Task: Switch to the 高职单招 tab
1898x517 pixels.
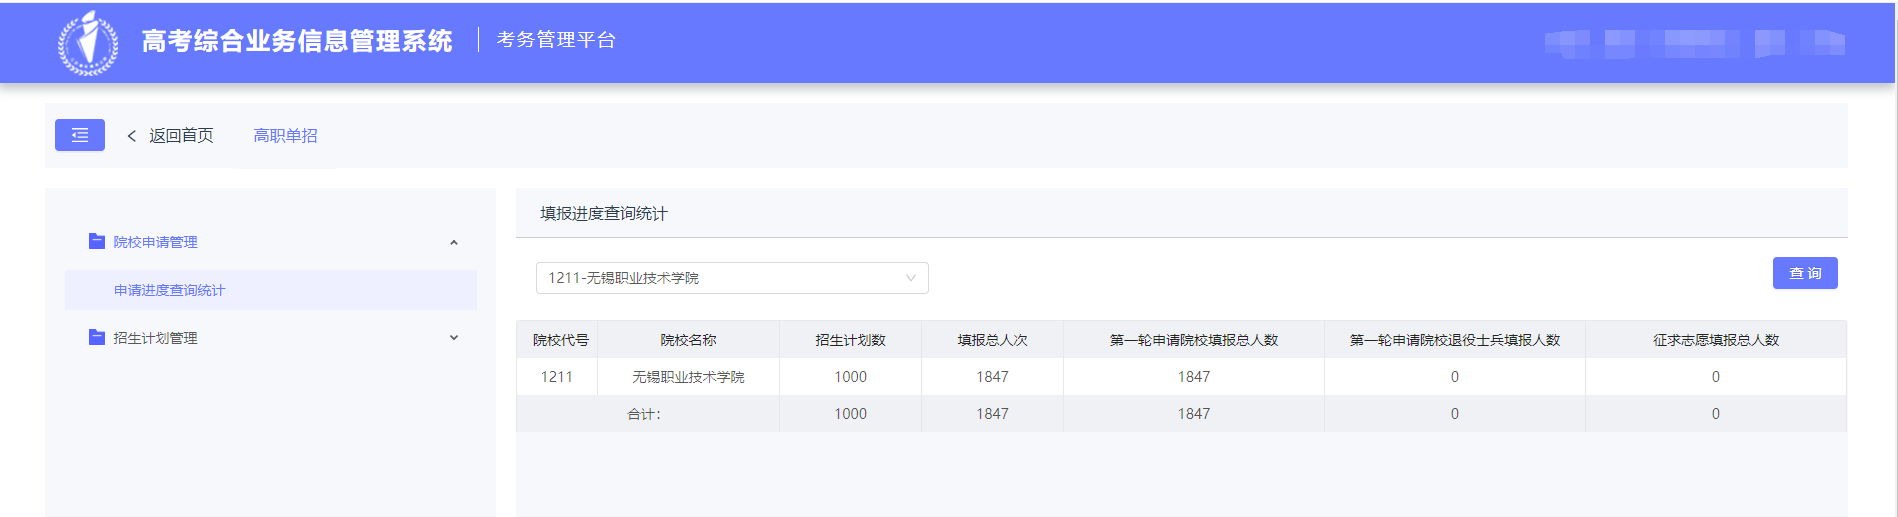Action: click(x=285, y=136)
